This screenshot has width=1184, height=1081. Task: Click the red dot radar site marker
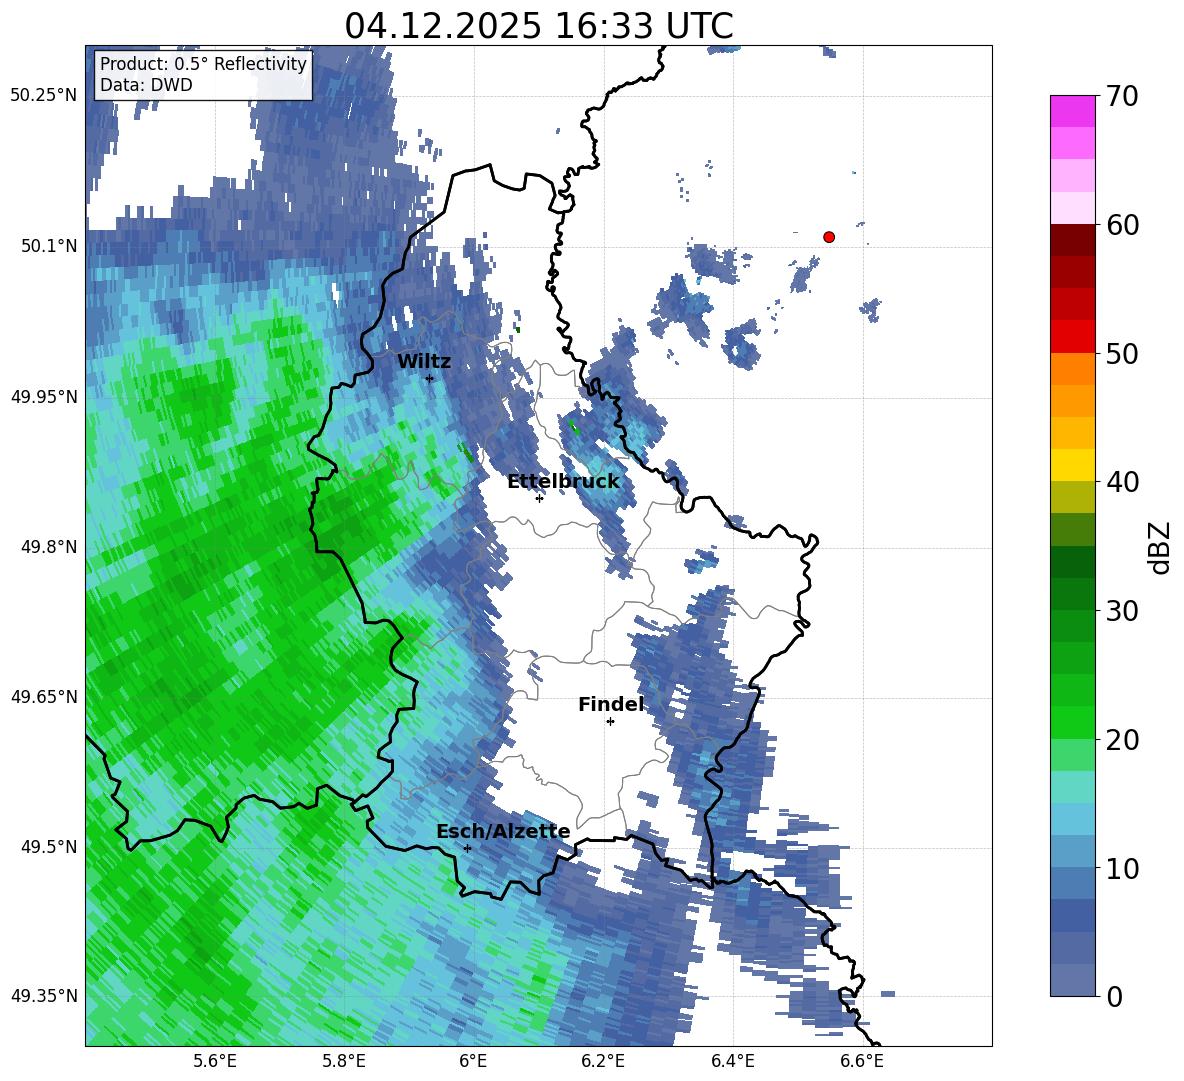click(829, 237)
